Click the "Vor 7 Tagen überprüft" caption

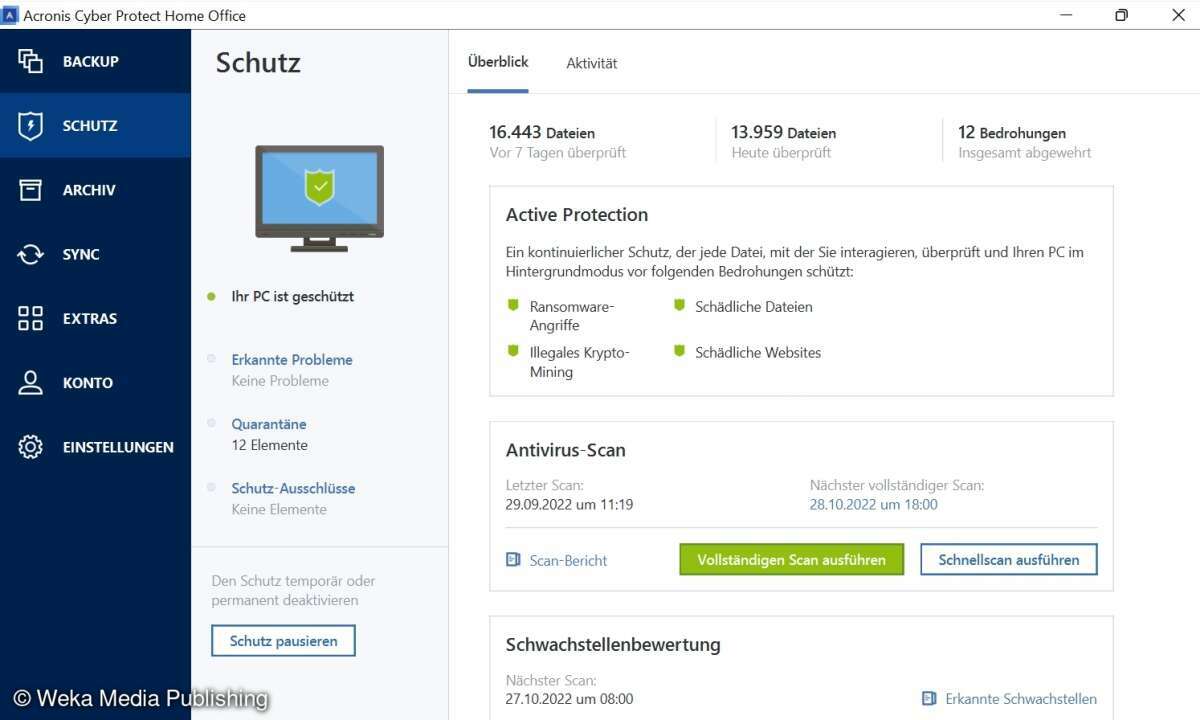[x=558, y=153]
